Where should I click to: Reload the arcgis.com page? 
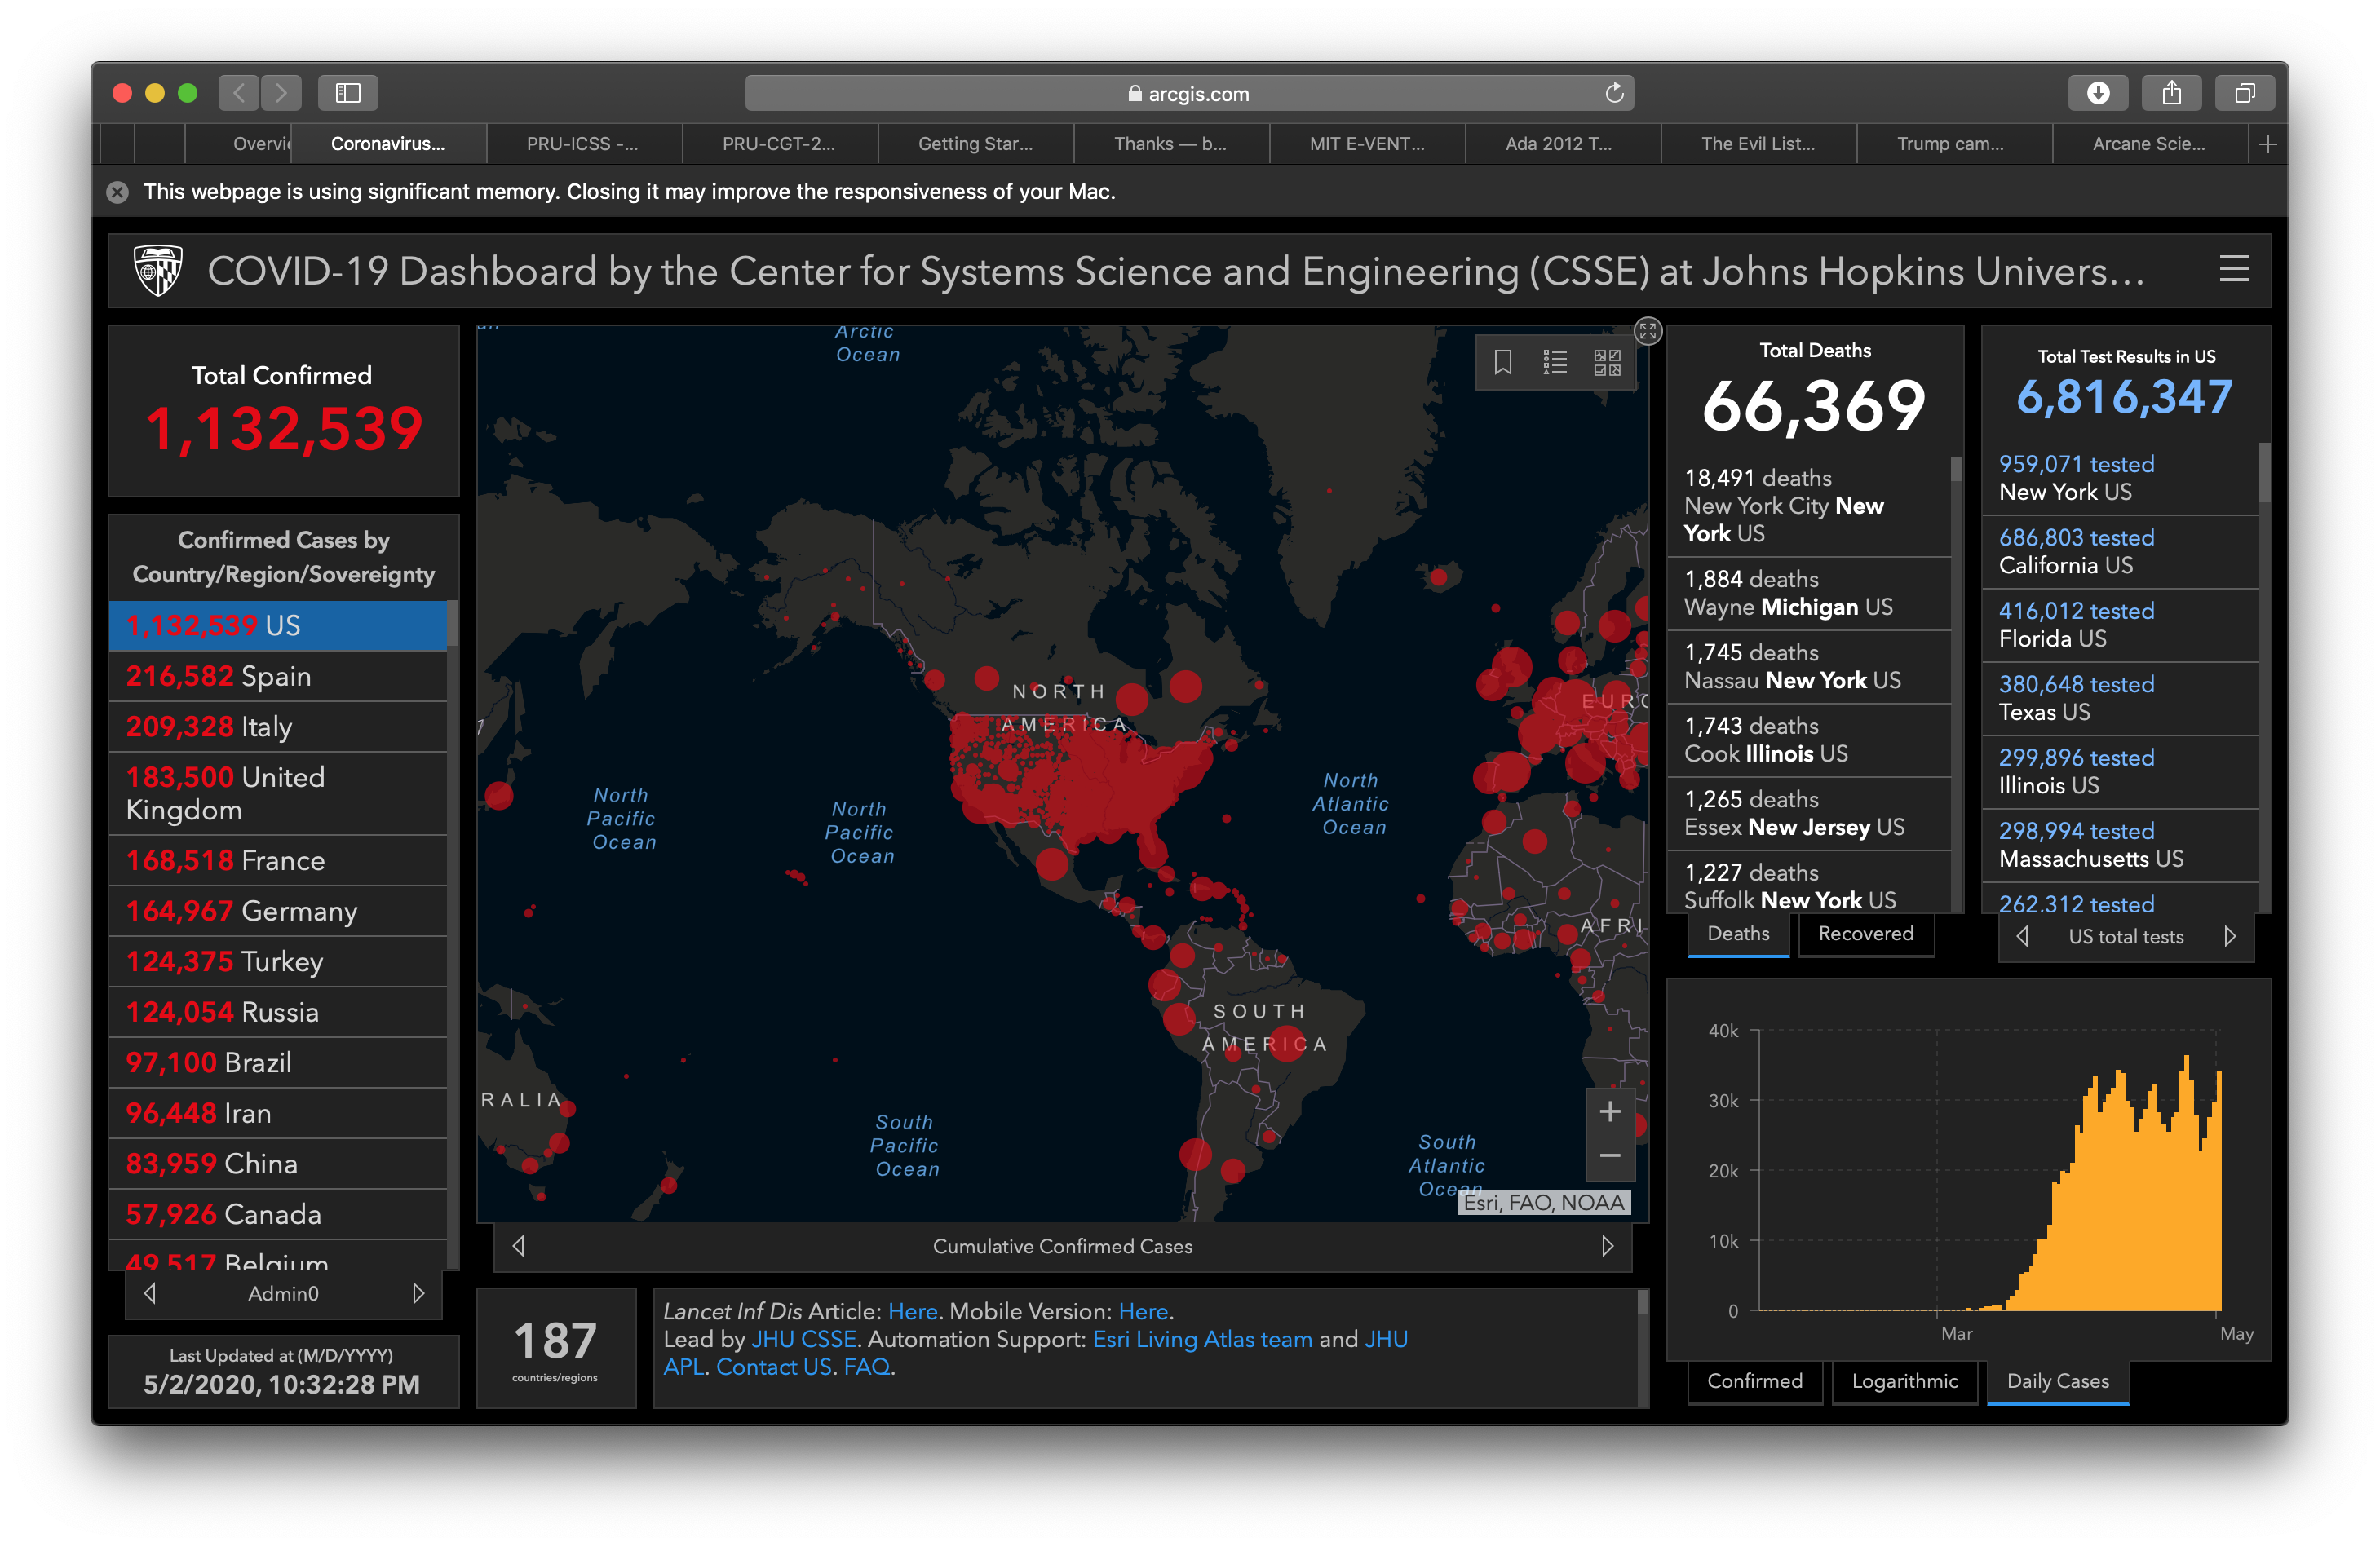pyautogui.click(x=1614, y=93)
